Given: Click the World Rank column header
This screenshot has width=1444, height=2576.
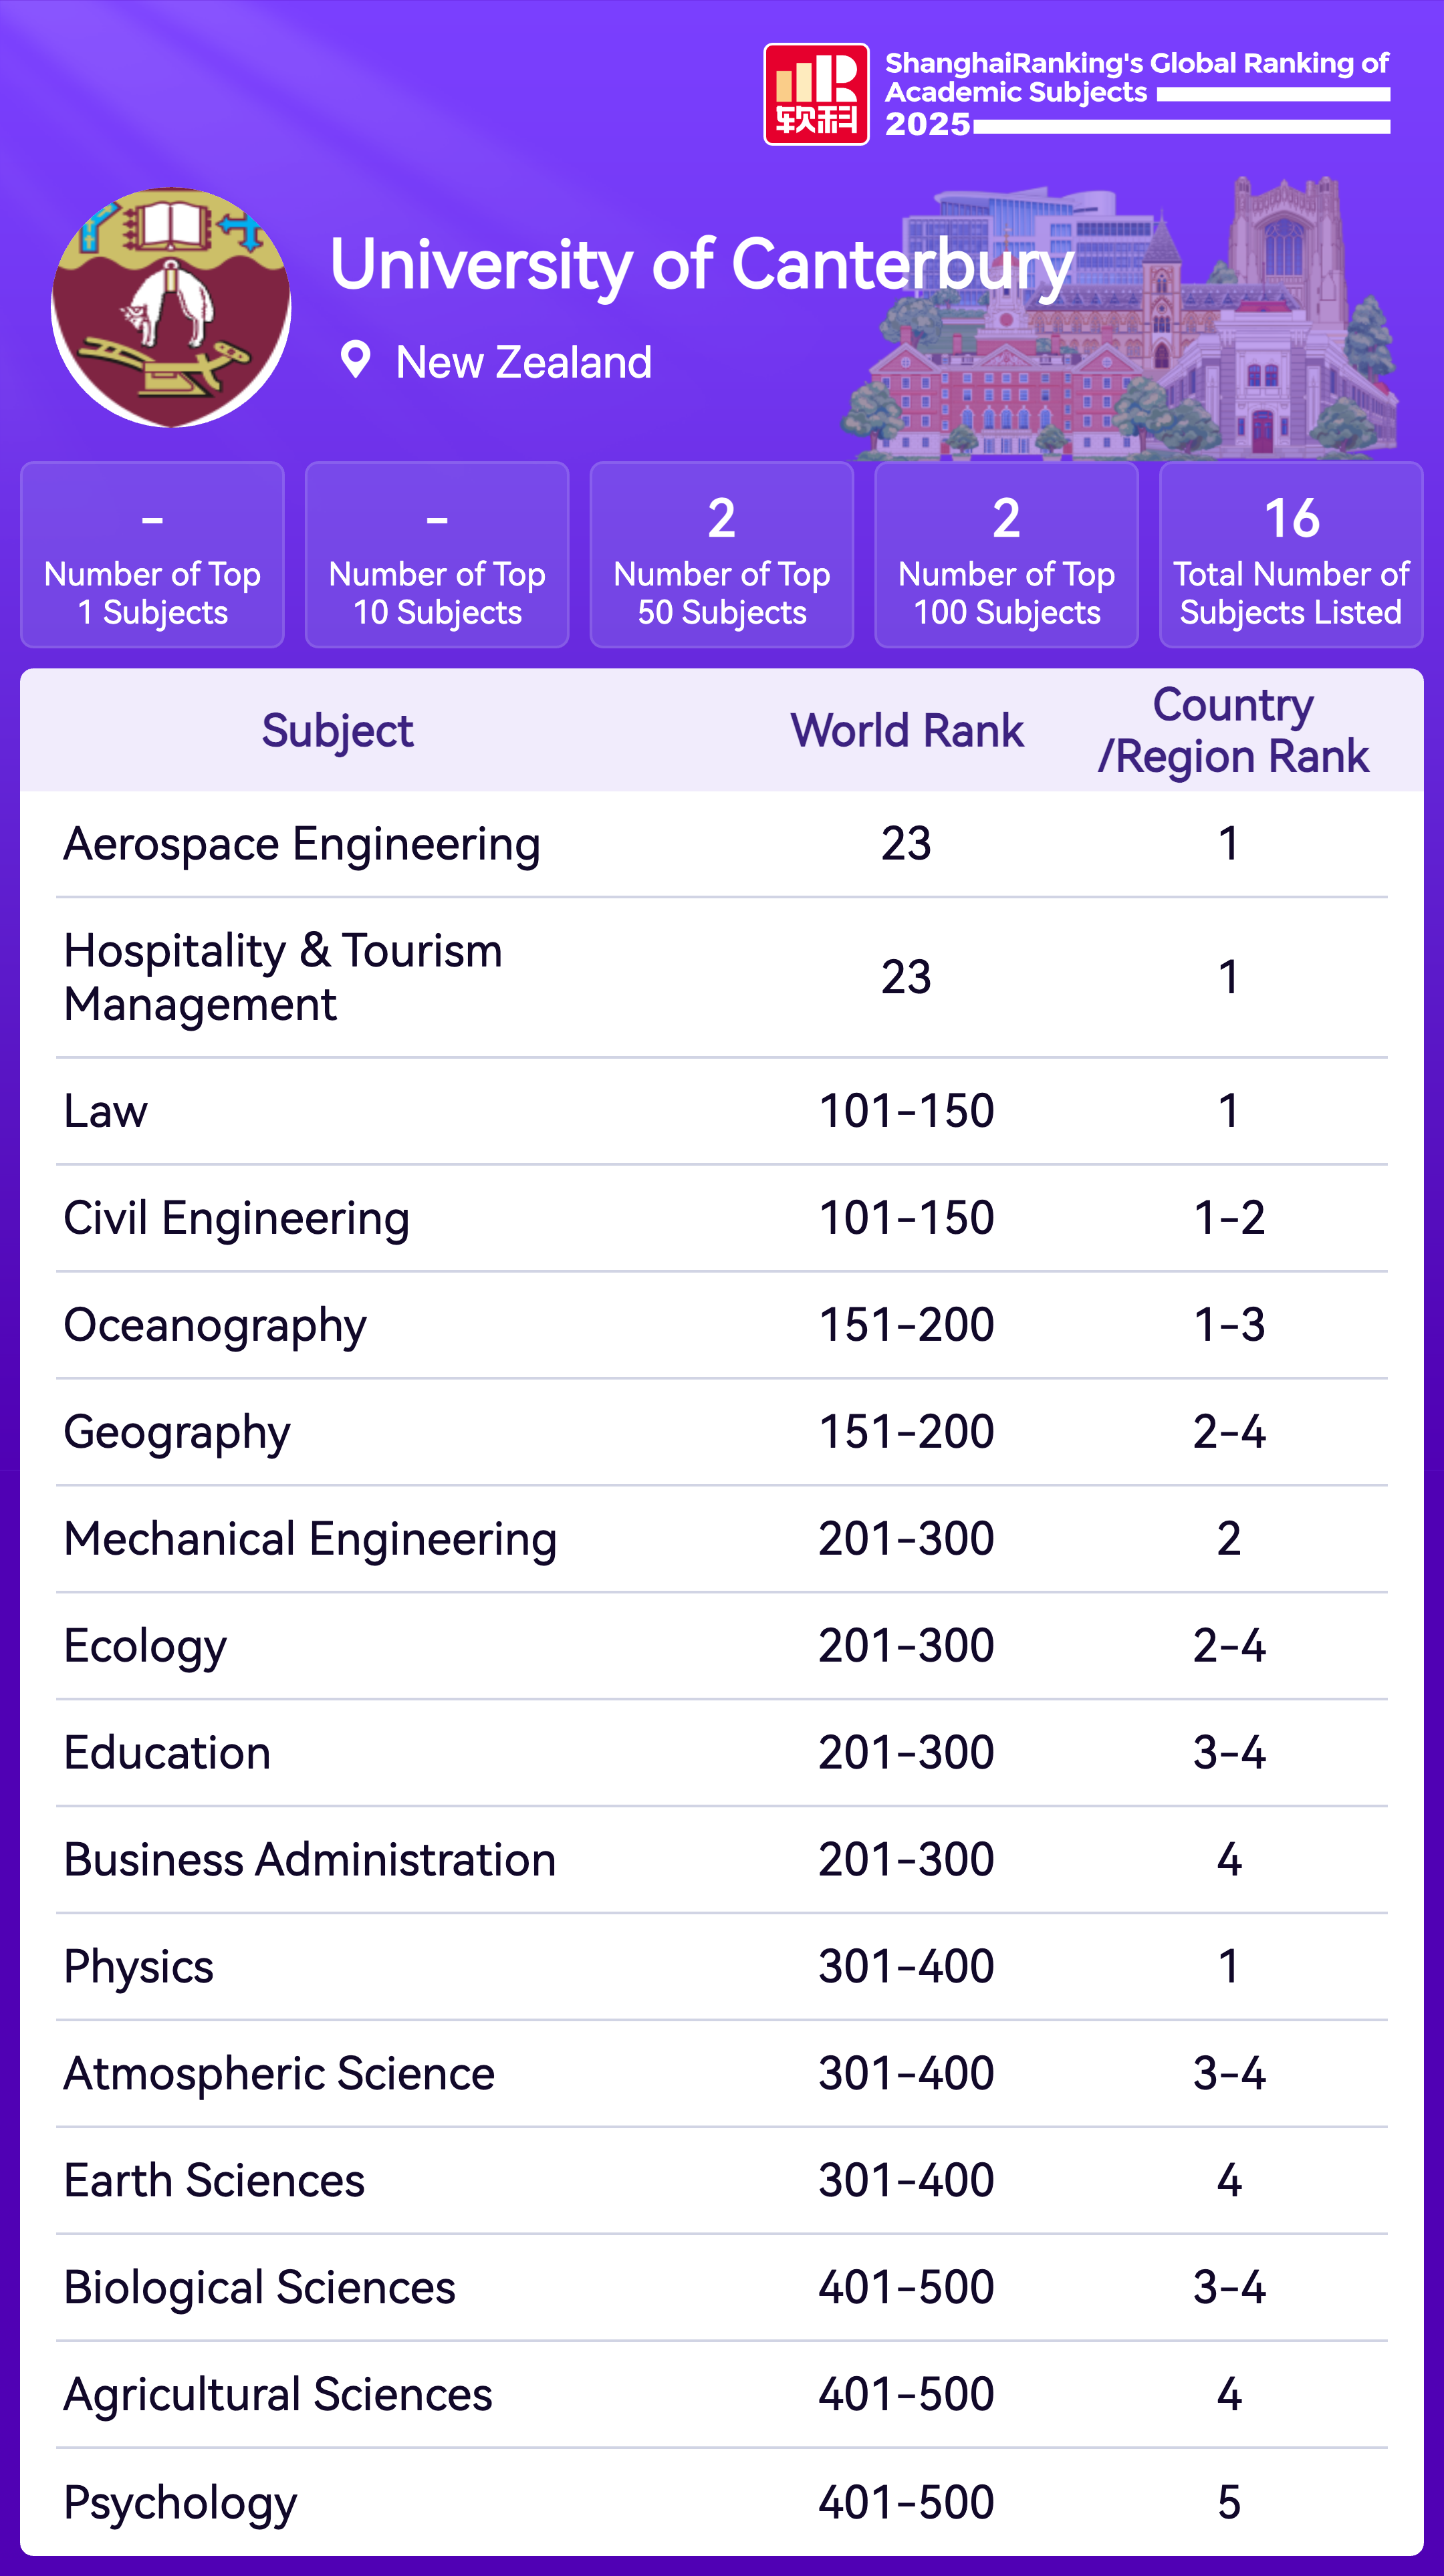Looking at the screenshot, I should [906, 731].
